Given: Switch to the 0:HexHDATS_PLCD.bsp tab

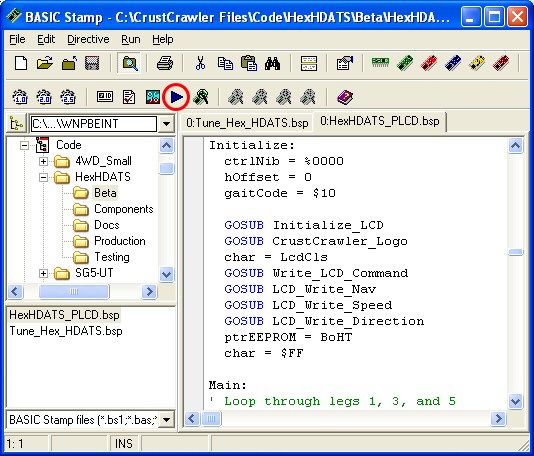Looking at the screenshot, I should (379, 121).
